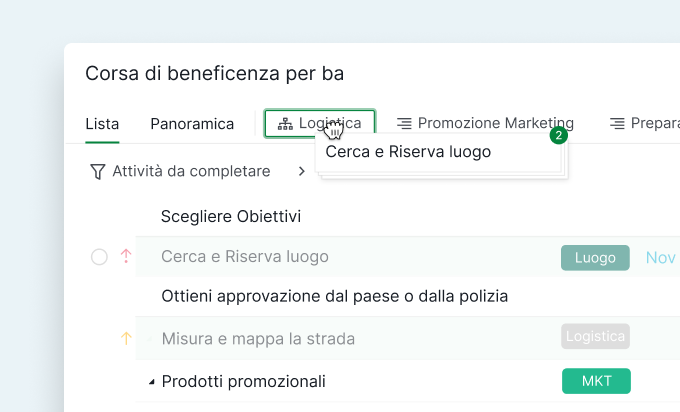Expand the chevron after Attività da completare
The image size is (680, 412).
coord(302,172)
